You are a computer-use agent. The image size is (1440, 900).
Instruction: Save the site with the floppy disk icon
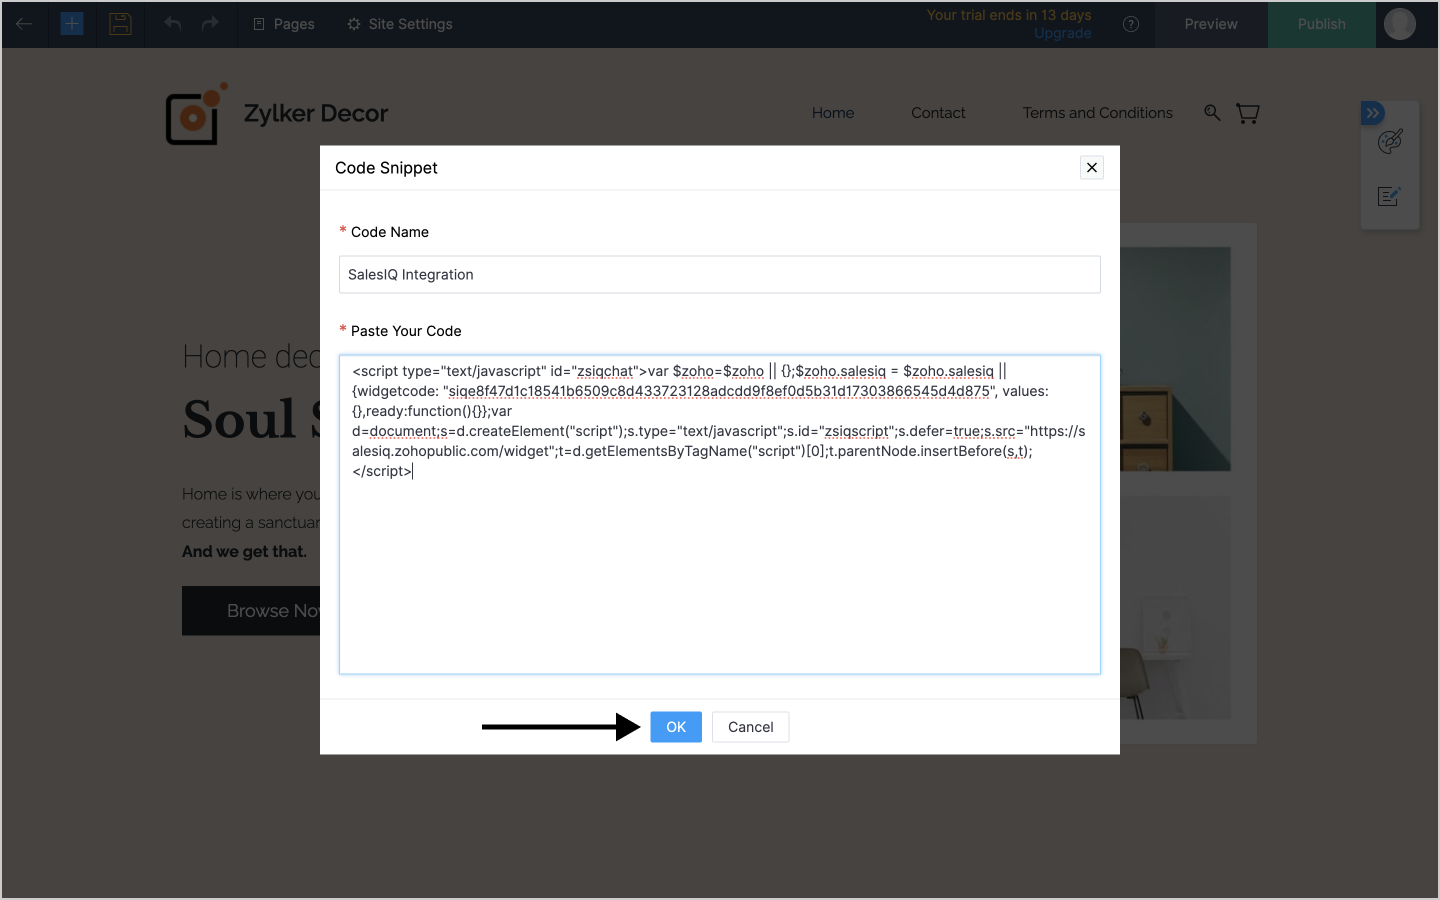click(121, 24)
